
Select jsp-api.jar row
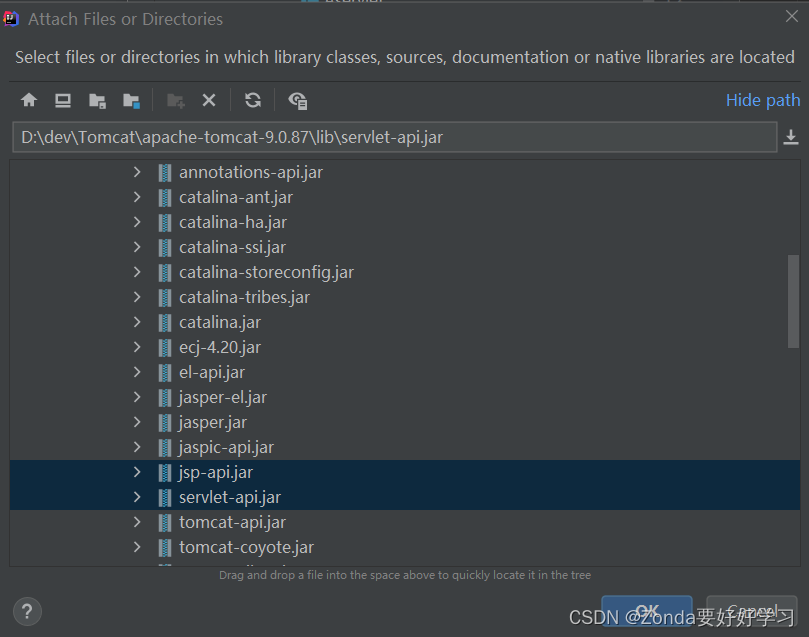(x=405, y=472)
